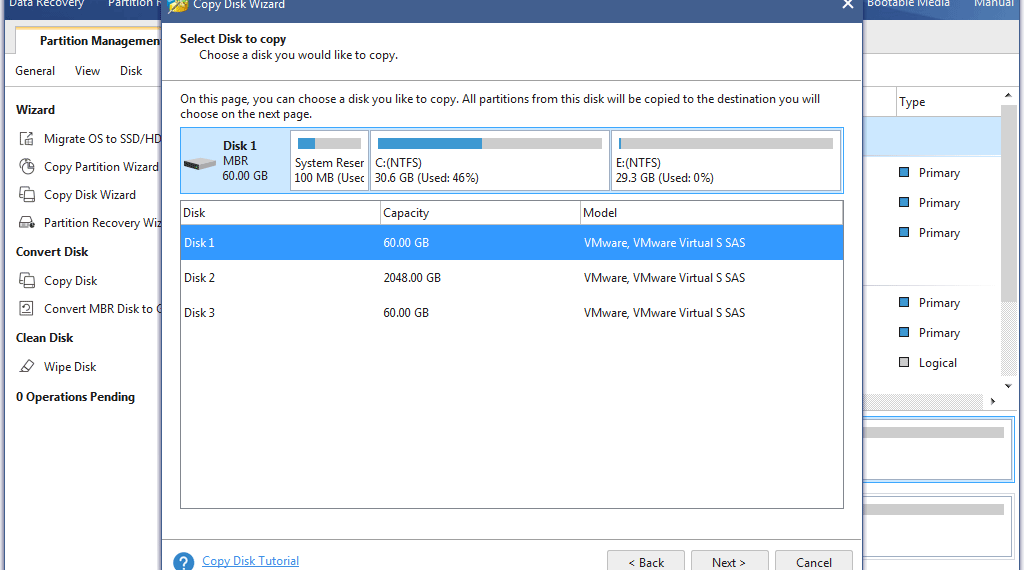Viewport: 1024px width, 570px height.
Task: Close the Copy Disk Wizard dialog
Action: point(848,5)
